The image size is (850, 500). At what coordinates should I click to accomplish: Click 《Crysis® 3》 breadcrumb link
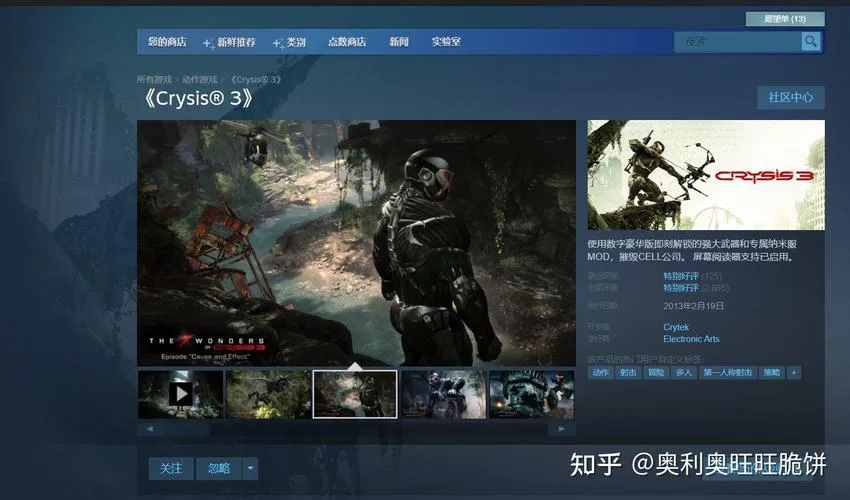click(255, 80)
